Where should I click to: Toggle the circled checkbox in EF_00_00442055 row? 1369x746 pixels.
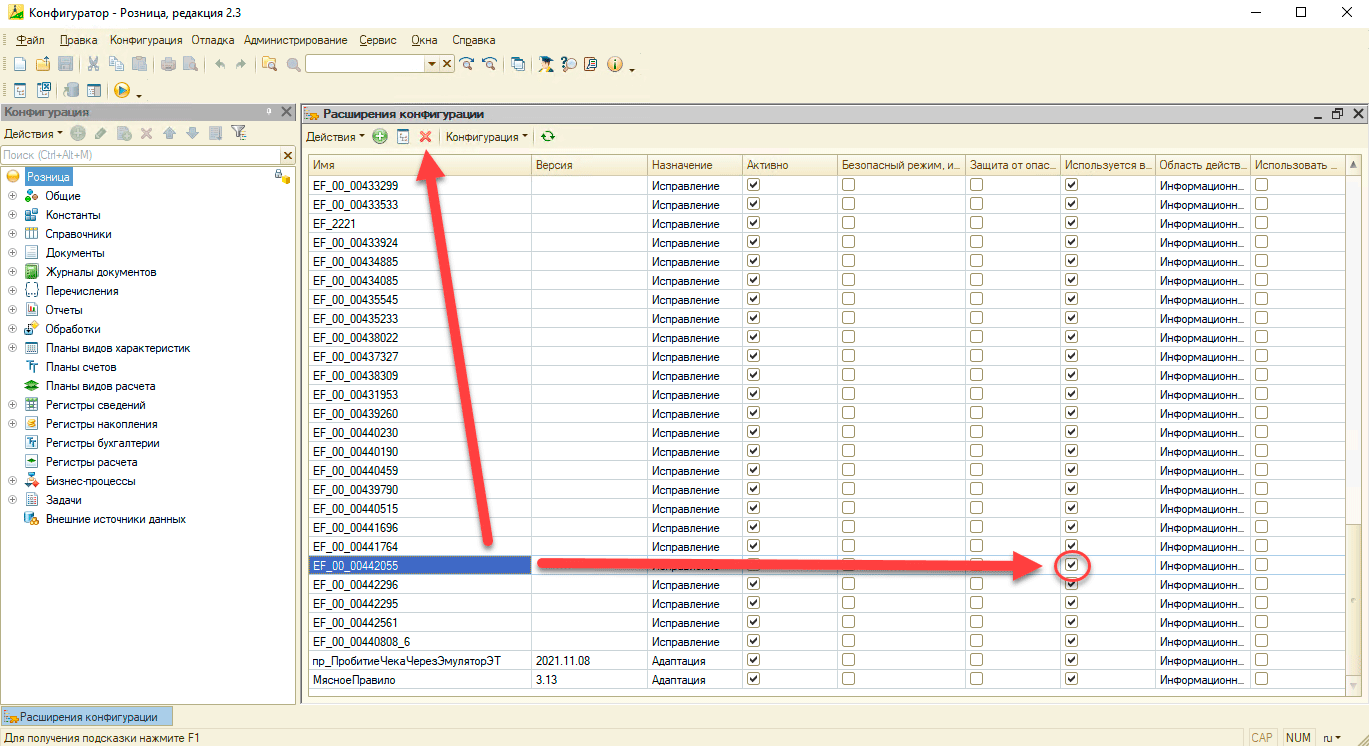tap(1071, 566)
